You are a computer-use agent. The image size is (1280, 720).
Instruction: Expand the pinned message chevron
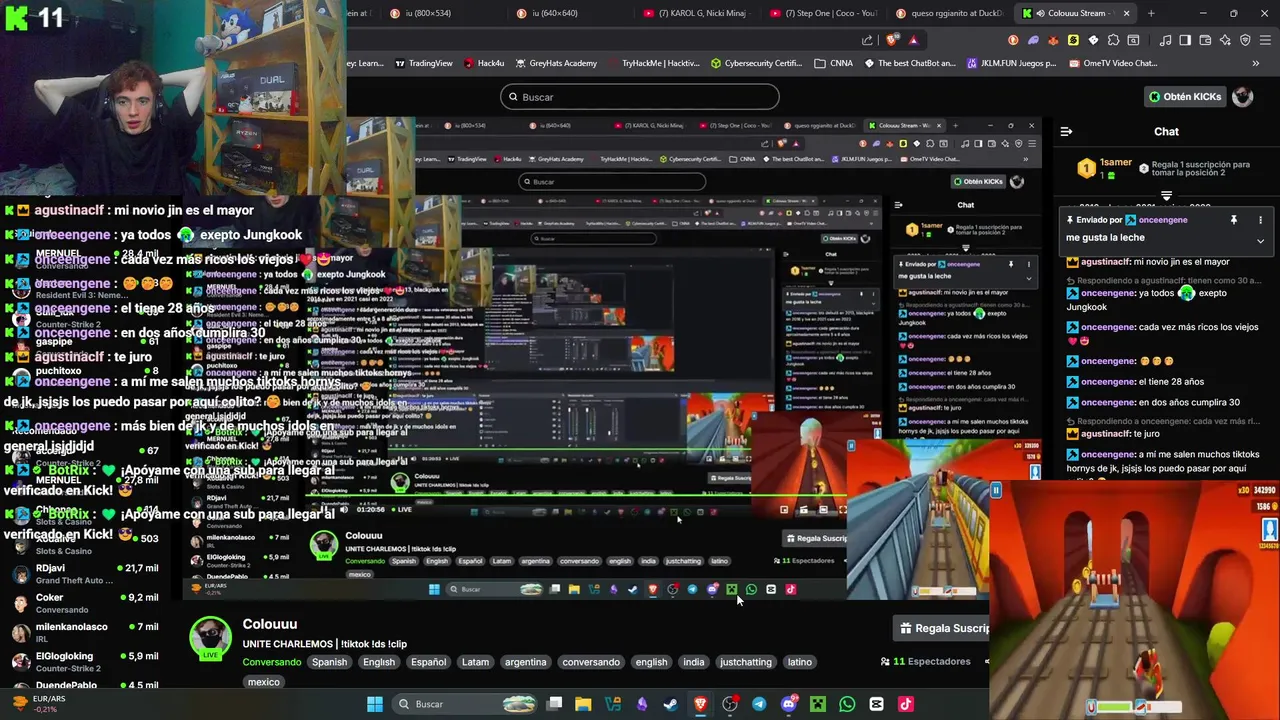pos(1260,240)
